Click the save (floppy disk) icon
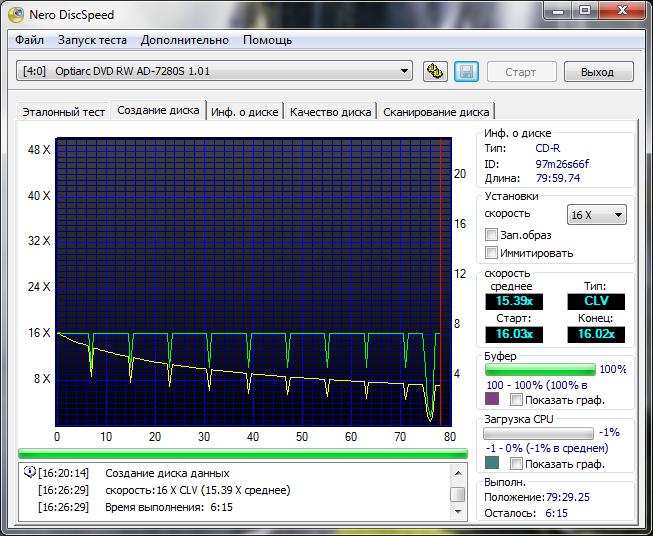The width and height of the screenshot is (653, 536). point(465,71)
